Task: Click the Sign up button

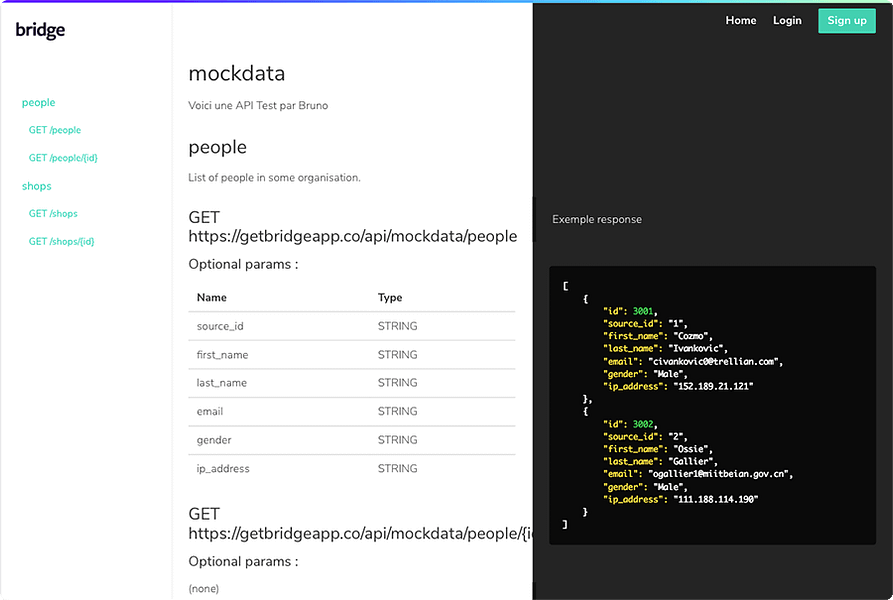Action: tap(847, 21)
